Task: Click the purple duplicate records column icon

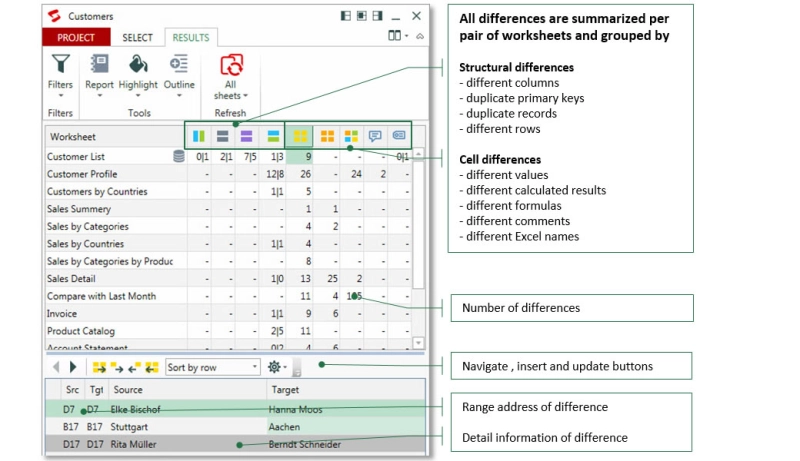Action: coord(246,136)
